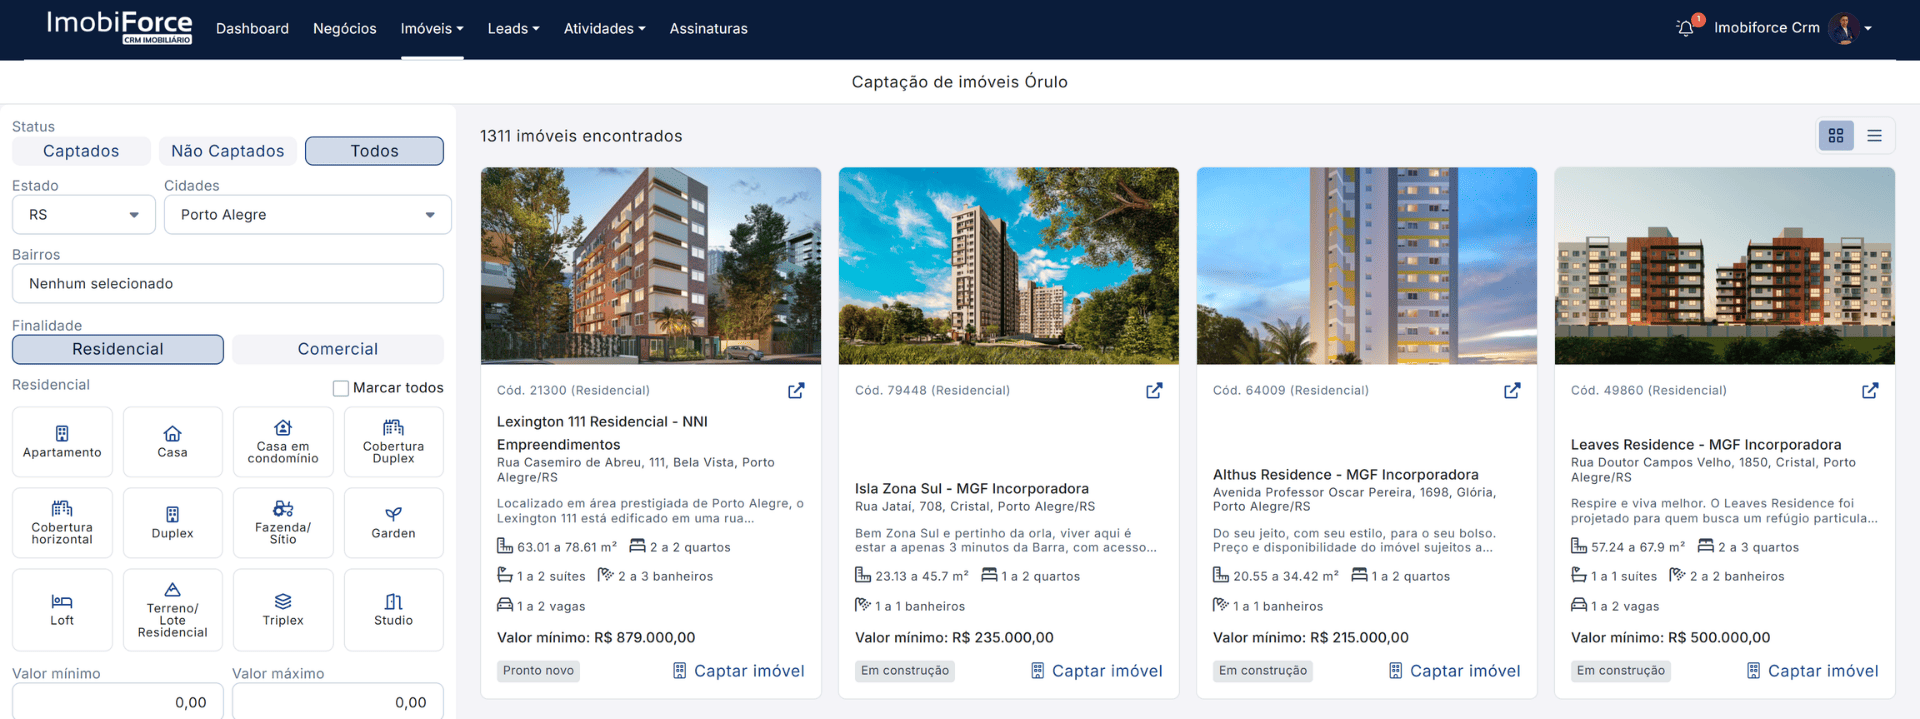Select Cobertura horizontal property type
Image resolution: width=1920 pixels, height=719 pixels.
tap(62, 523)
